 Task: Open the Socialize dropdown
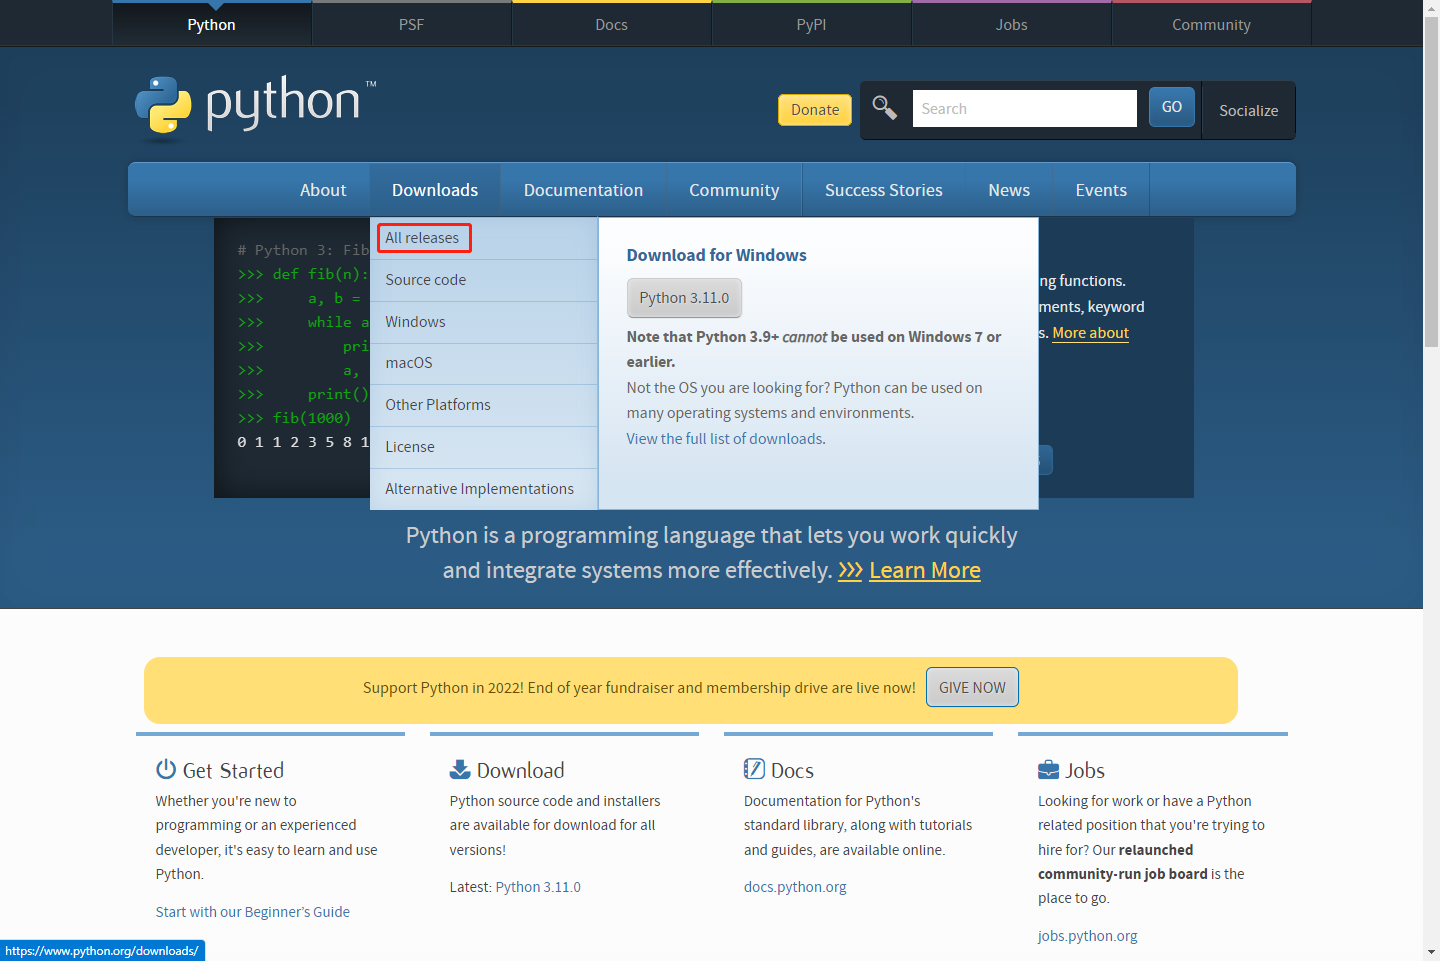[x=1248, y=111]
